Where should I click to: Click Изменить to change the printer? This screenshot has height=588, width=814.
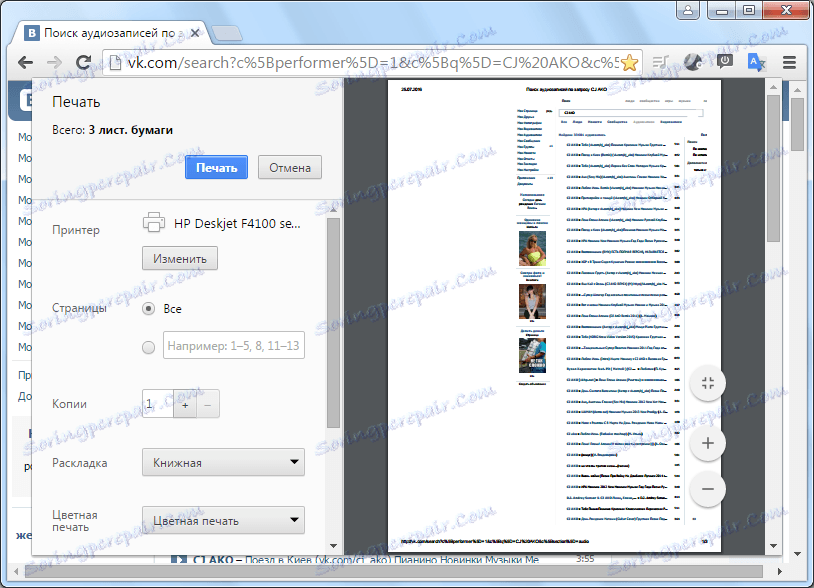click(x=180, y=258)
